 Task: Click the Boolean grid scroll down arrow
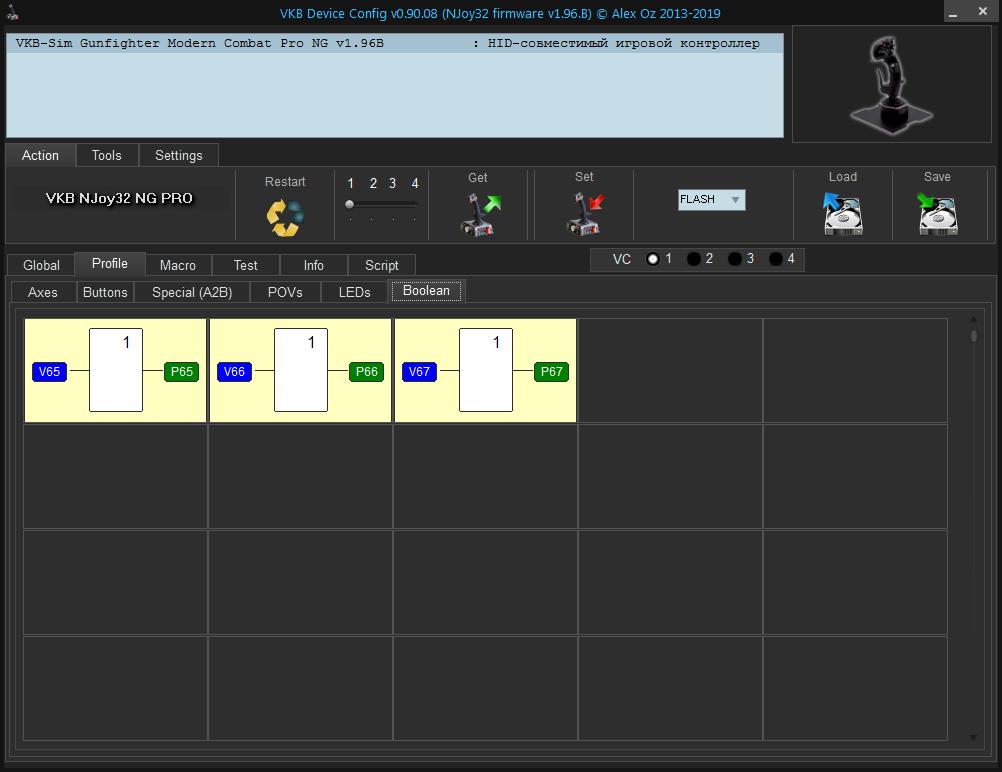point(973,737)
